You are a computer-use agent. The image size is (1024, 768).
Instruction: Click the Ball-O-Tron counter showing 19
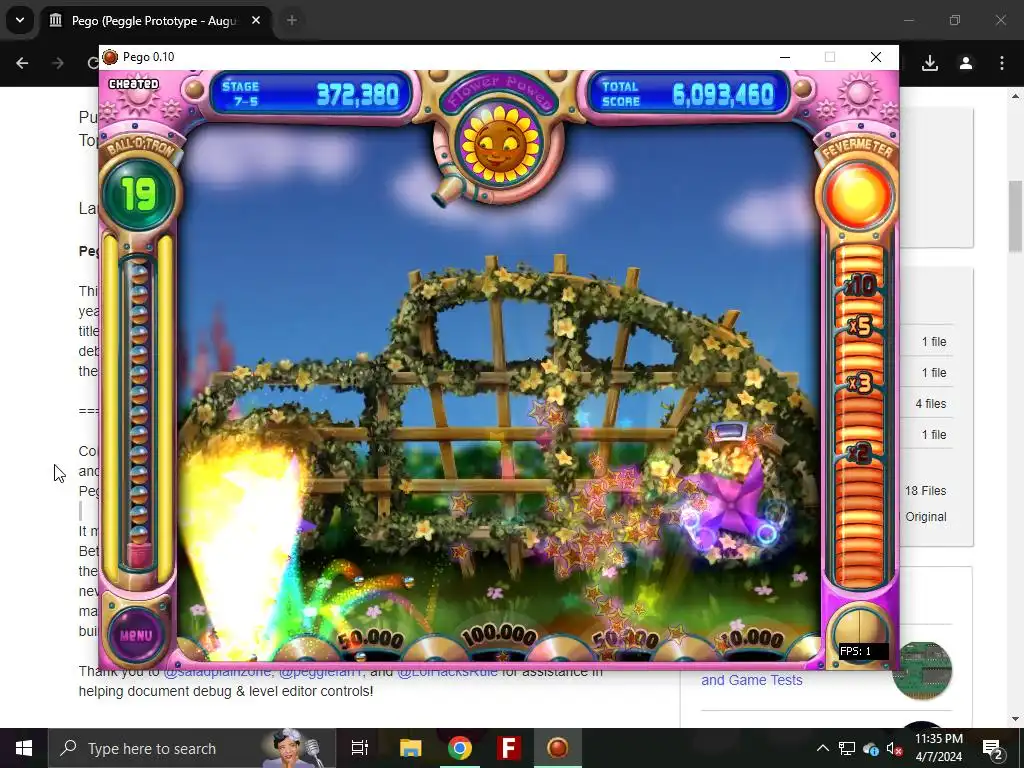point(138,194)
